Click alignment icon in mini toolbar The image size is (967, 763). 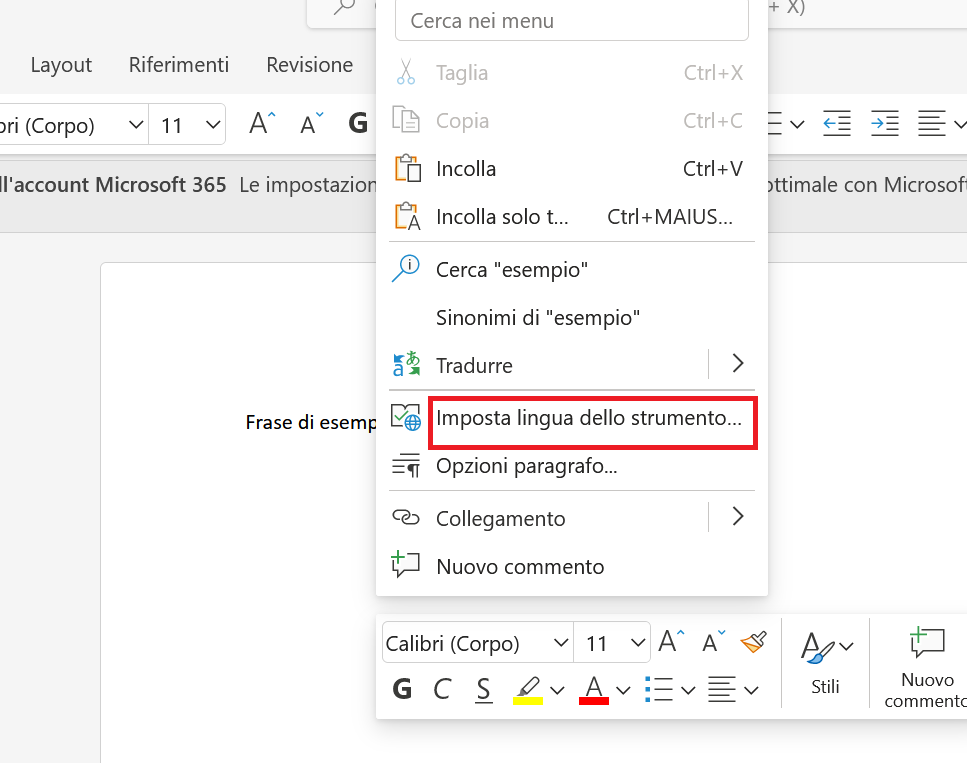point(722,689)
